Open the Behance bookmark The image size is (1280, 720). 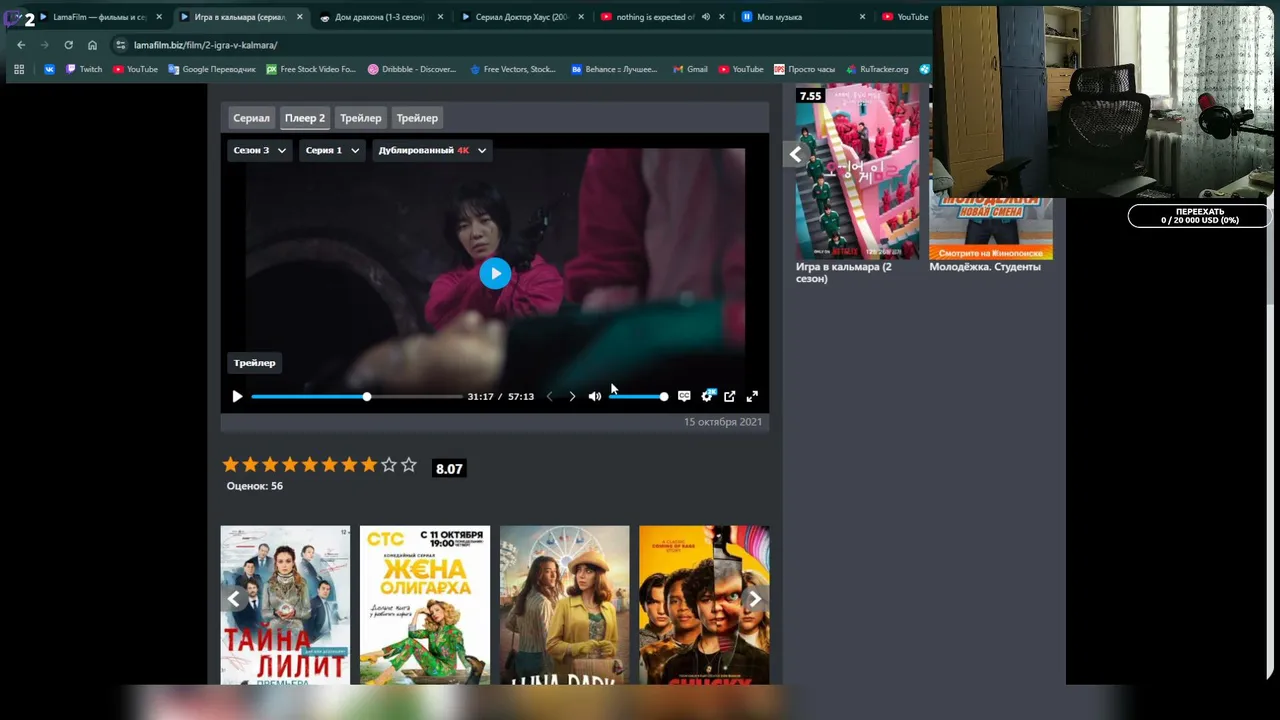point(614,69)
